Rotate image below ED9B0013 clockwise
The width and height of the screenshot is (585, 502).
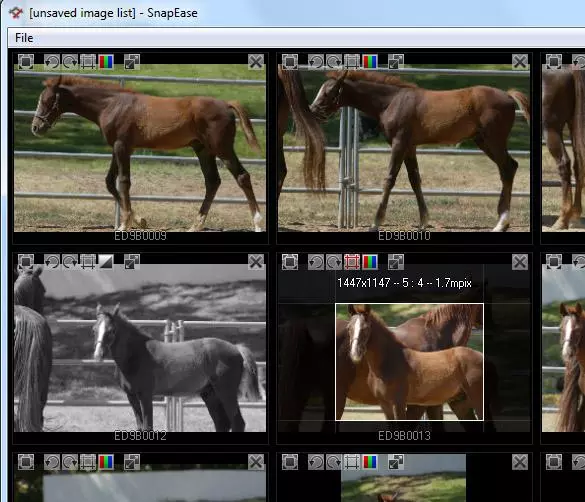click(334, 462)
